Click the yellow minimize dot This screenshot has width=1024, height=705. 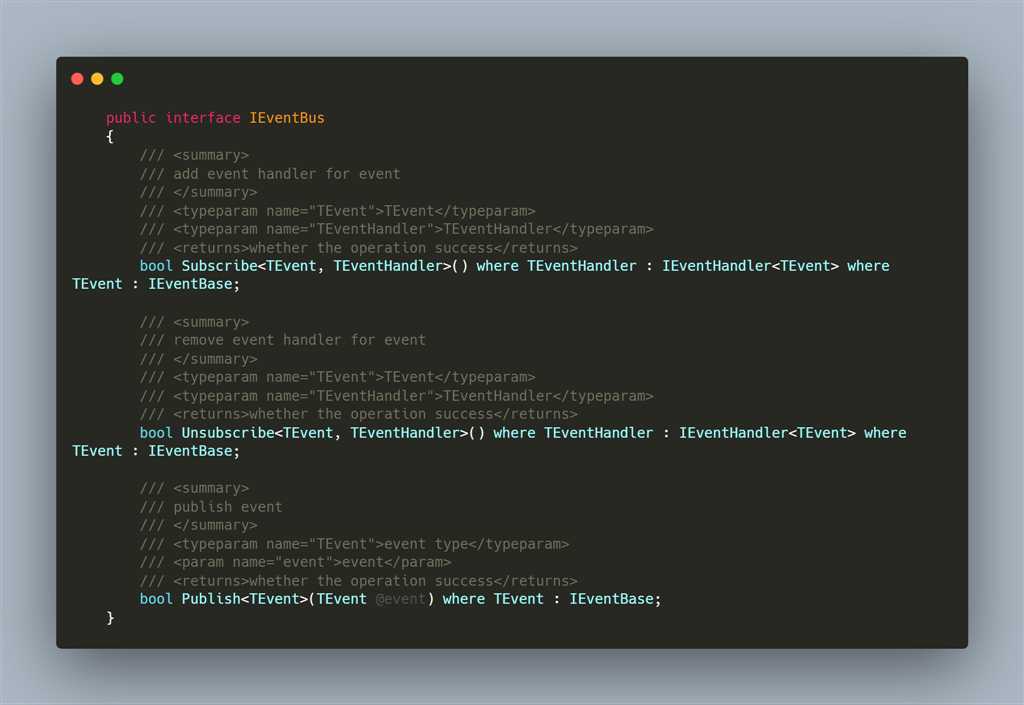[97, 79]
